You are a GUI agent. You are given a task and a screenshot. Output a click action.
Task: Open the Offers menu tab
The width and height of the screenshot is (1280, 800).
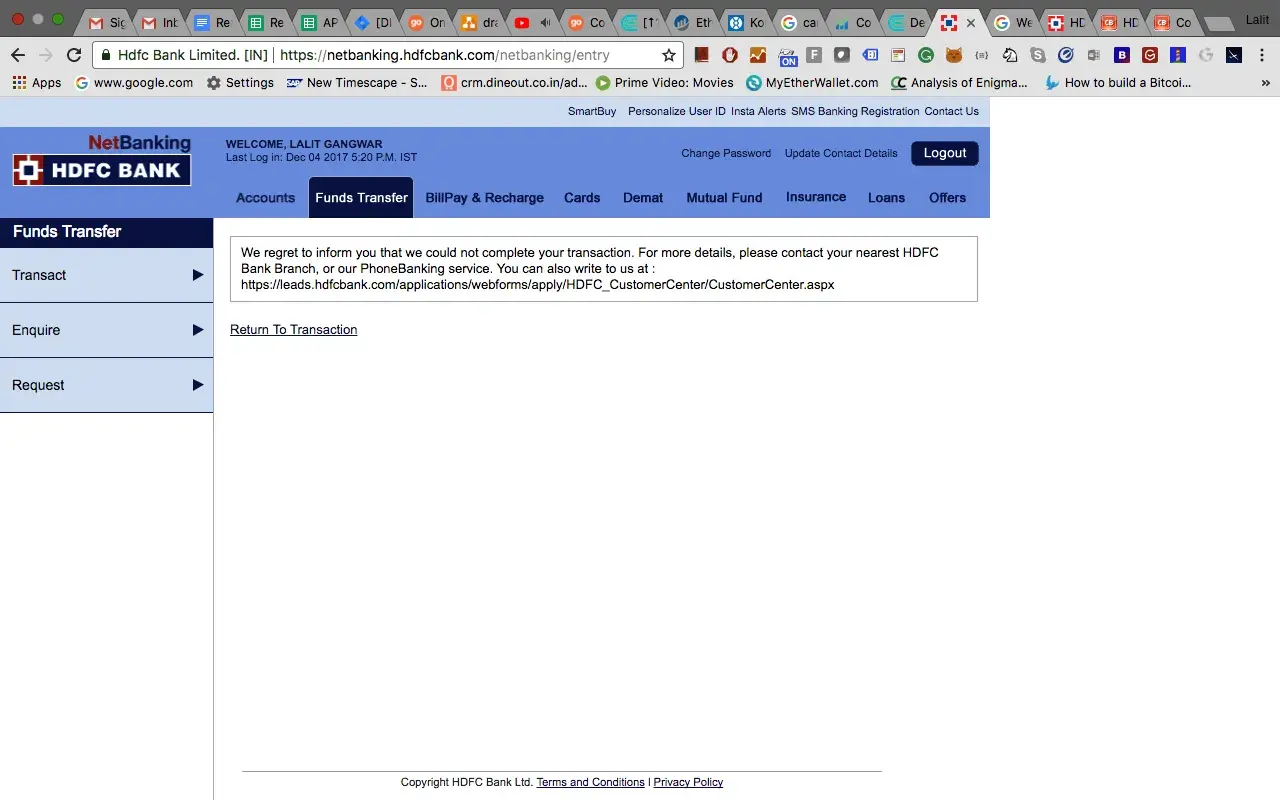947,198
